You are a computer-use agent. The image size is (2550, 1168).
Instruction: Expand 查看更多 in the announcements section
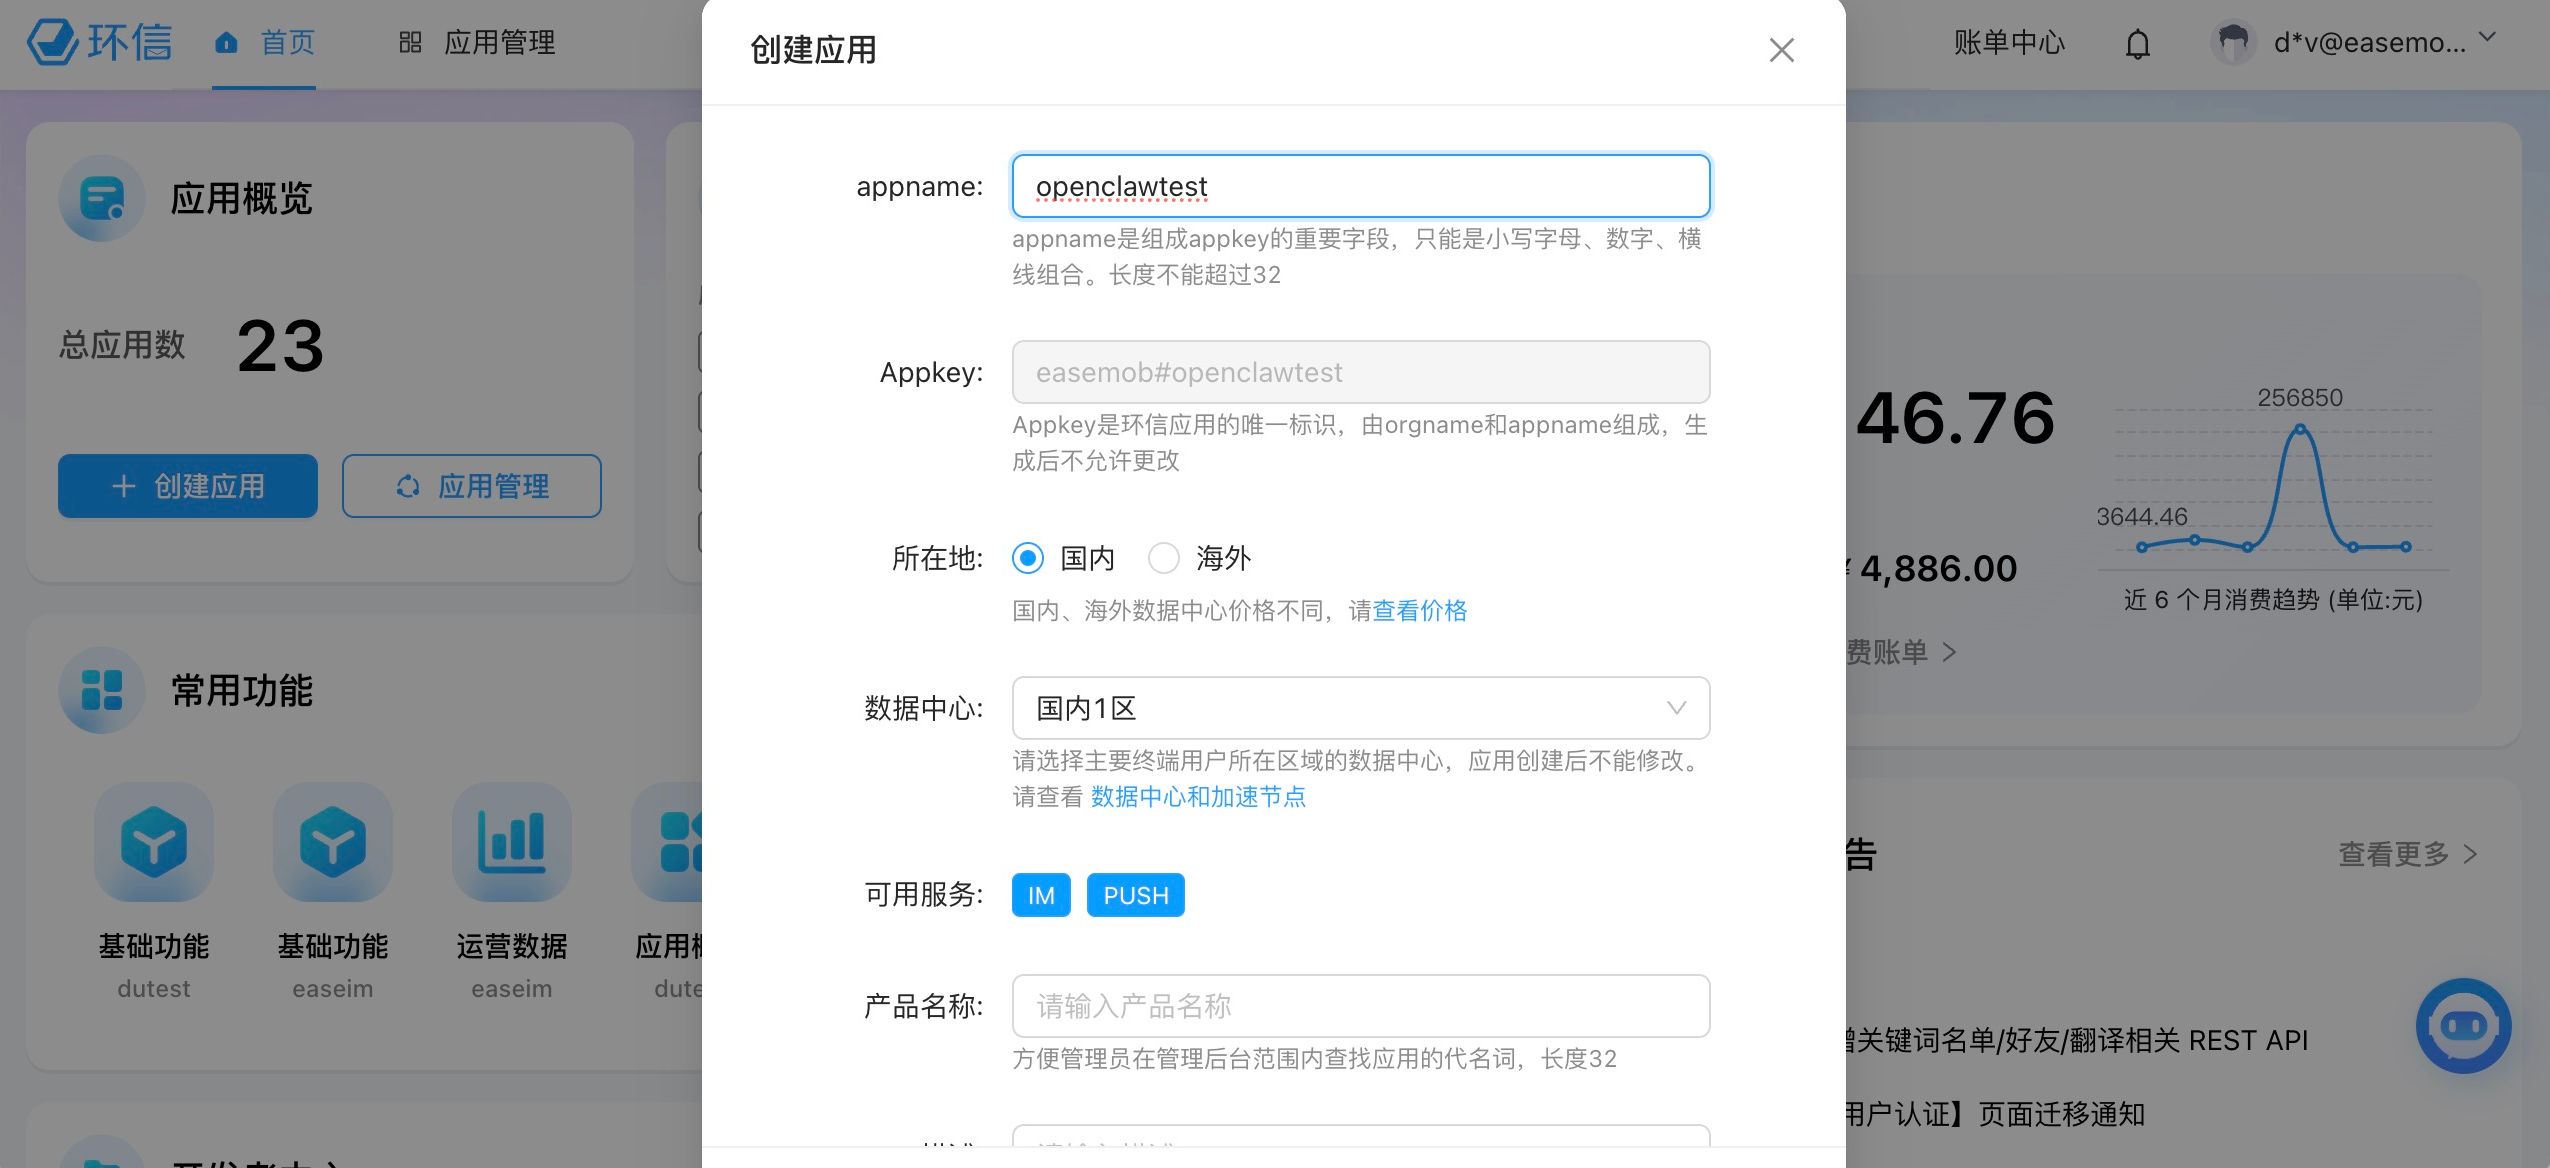click(2404, 854)
